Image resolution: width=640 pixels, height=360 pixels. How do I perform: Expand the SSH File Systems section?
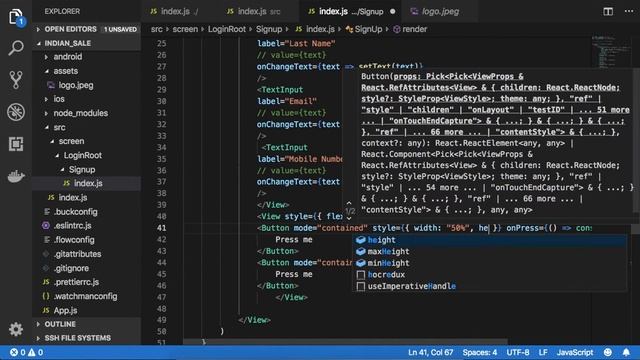click(x=87, y=338)
